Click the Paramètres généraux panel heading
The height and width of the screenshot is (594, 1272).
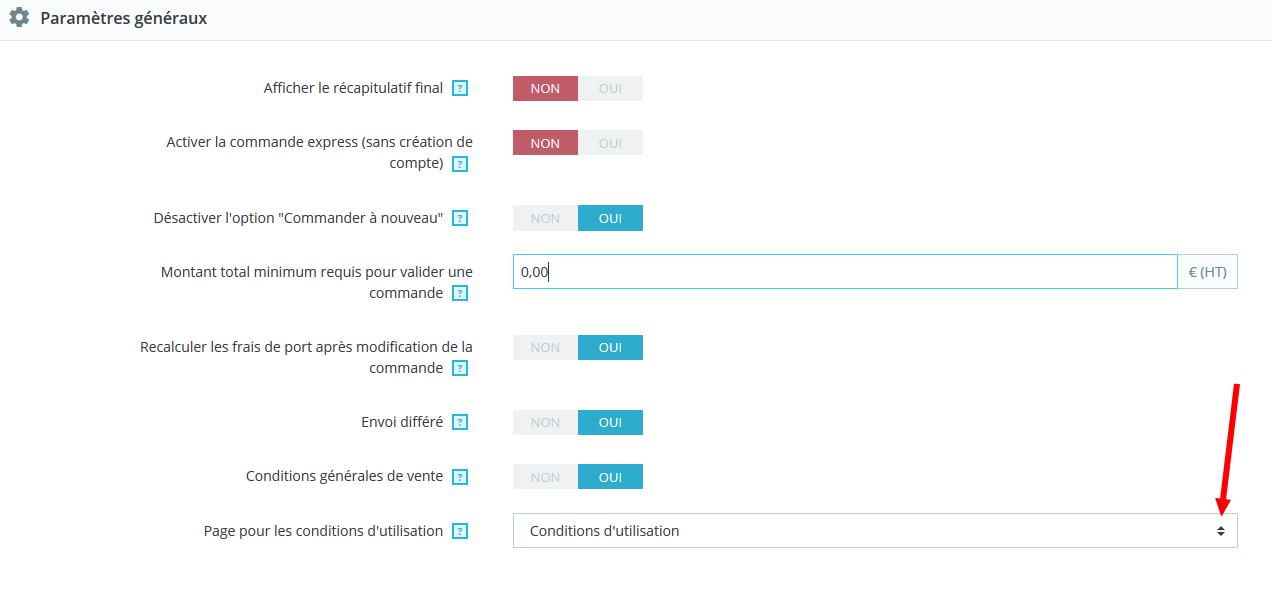pos(124,18)
